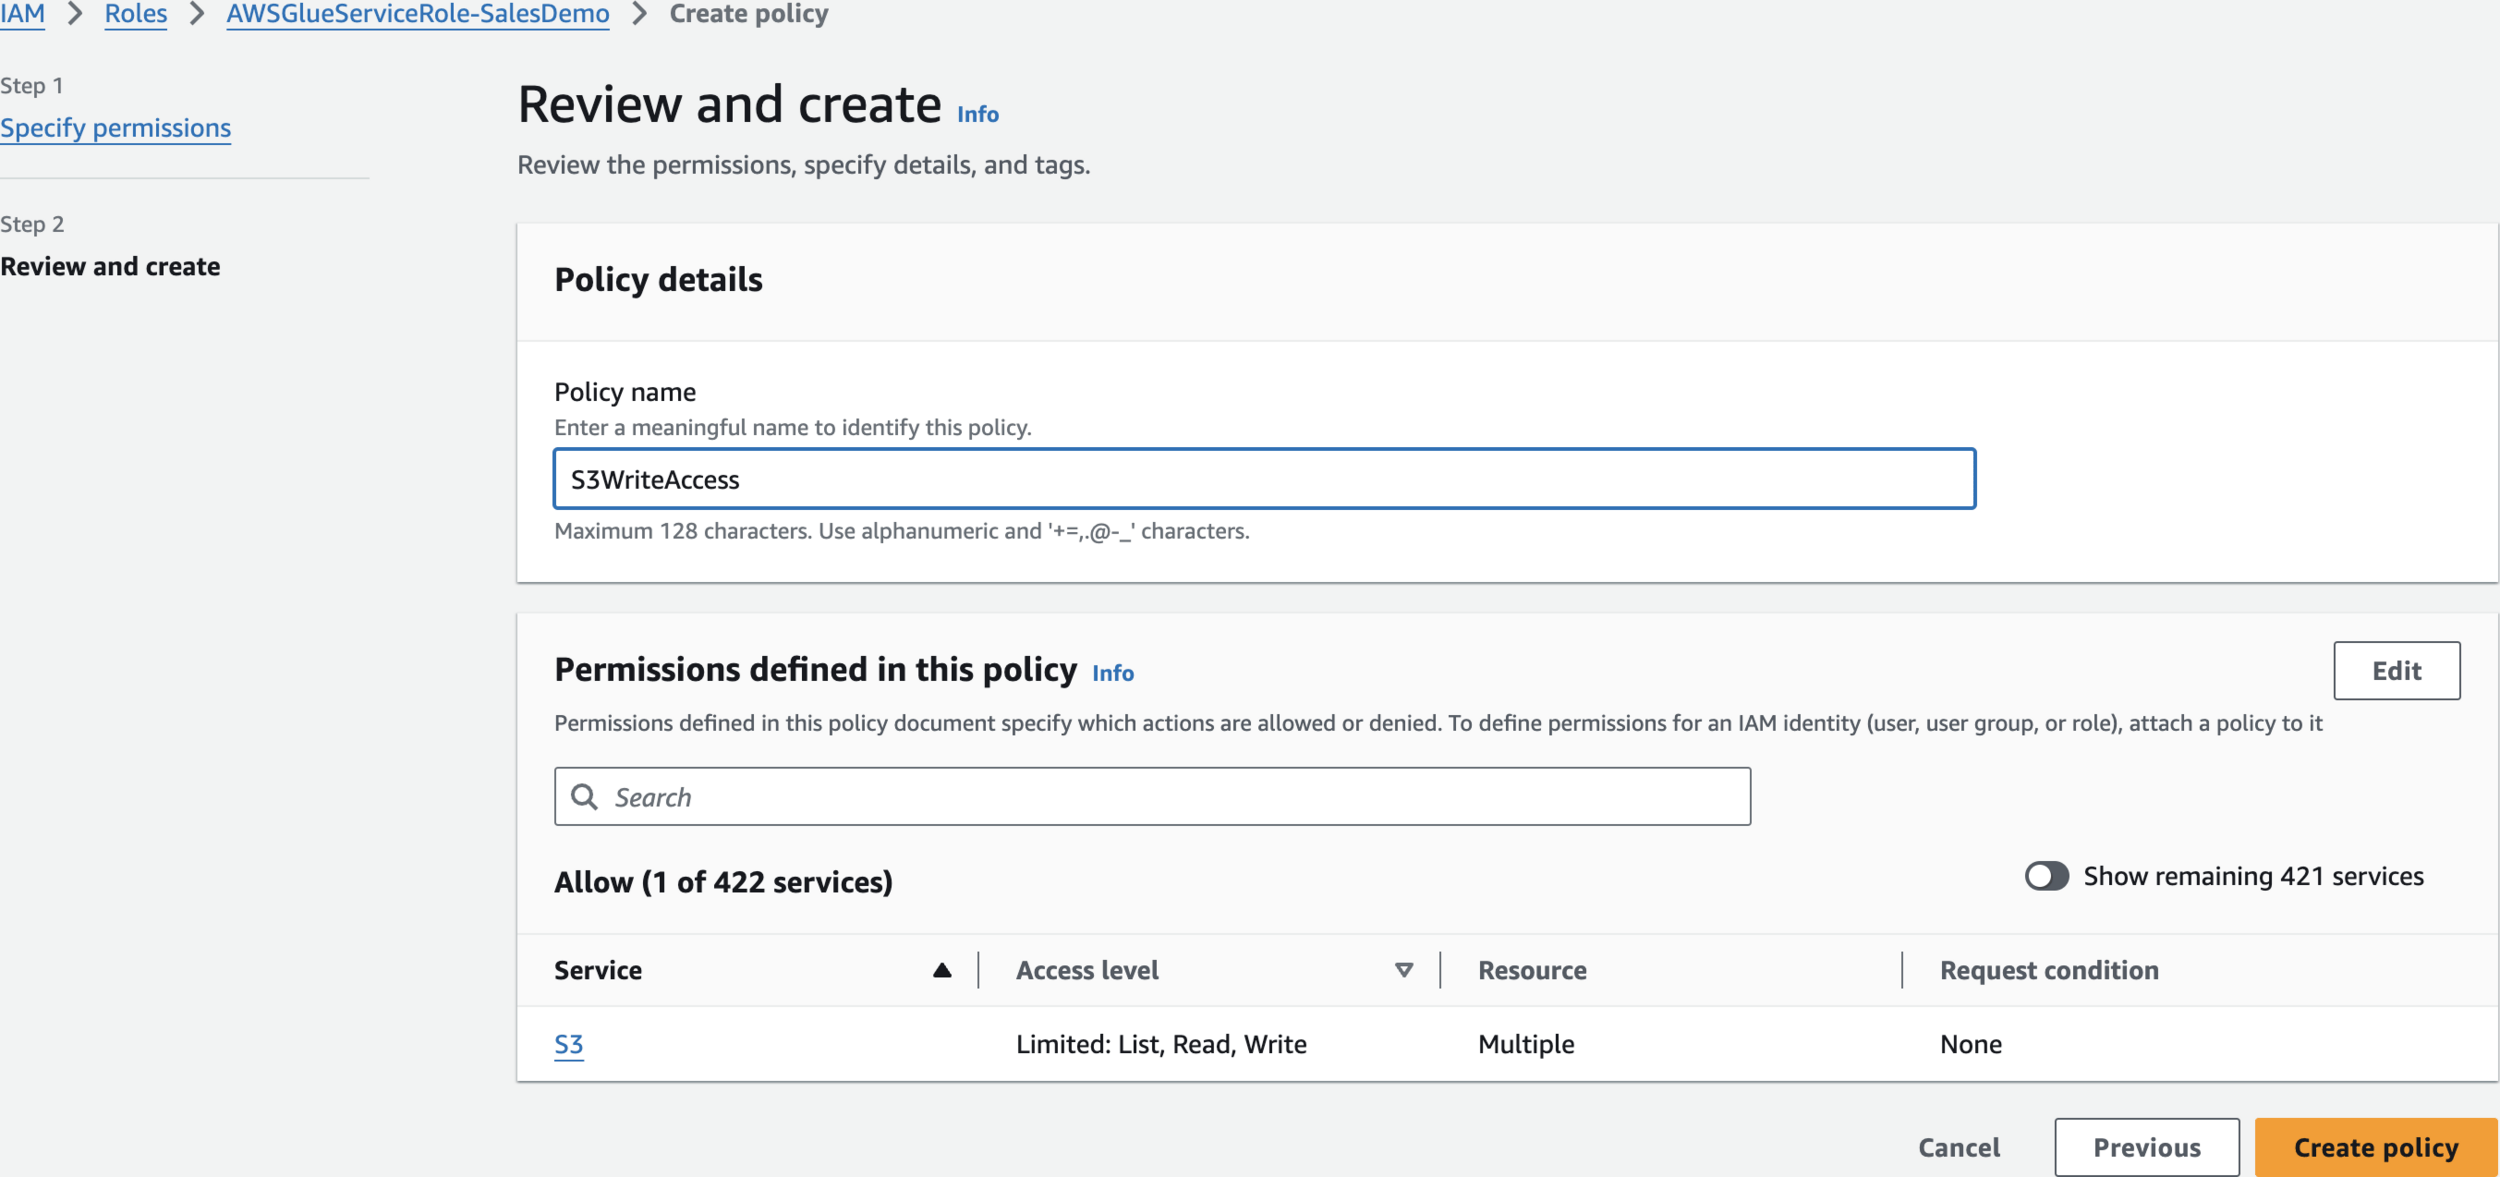
Task: Open the S3 service link
Action: point(568,1044)
